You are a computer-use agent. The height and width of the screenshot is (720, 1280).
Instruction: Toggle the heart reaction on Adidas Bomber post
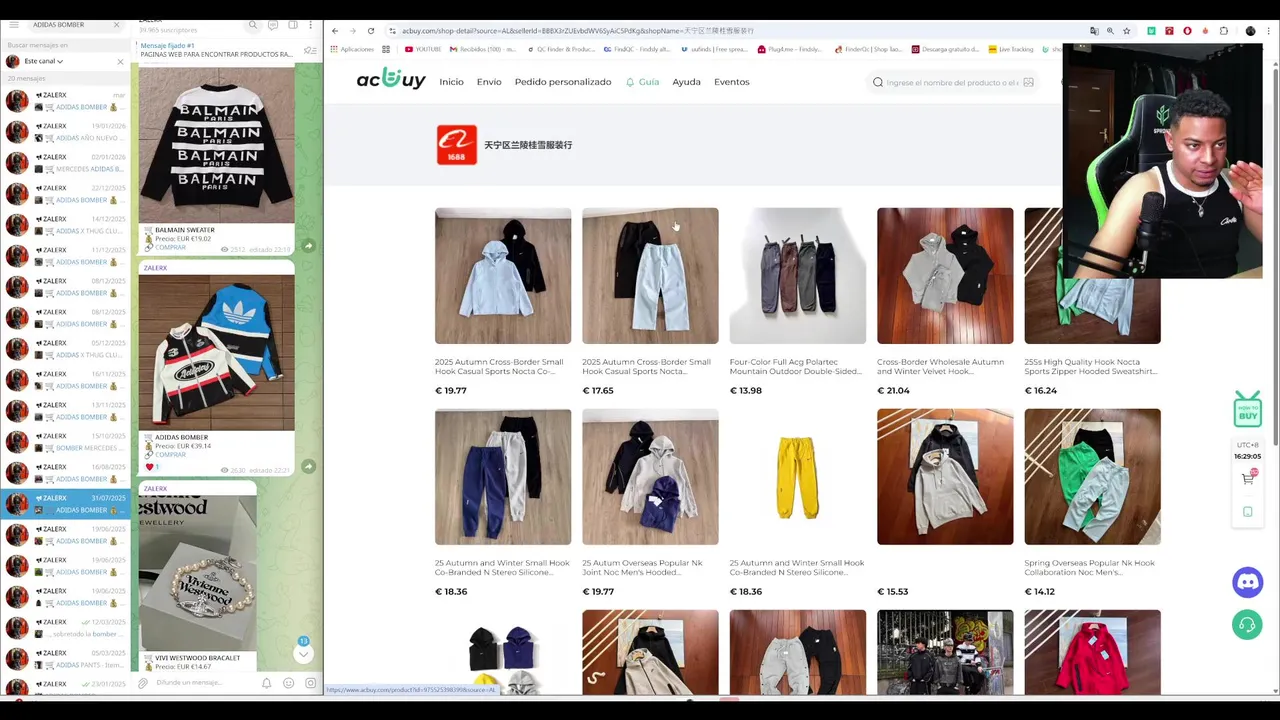[x=153, y=467]
